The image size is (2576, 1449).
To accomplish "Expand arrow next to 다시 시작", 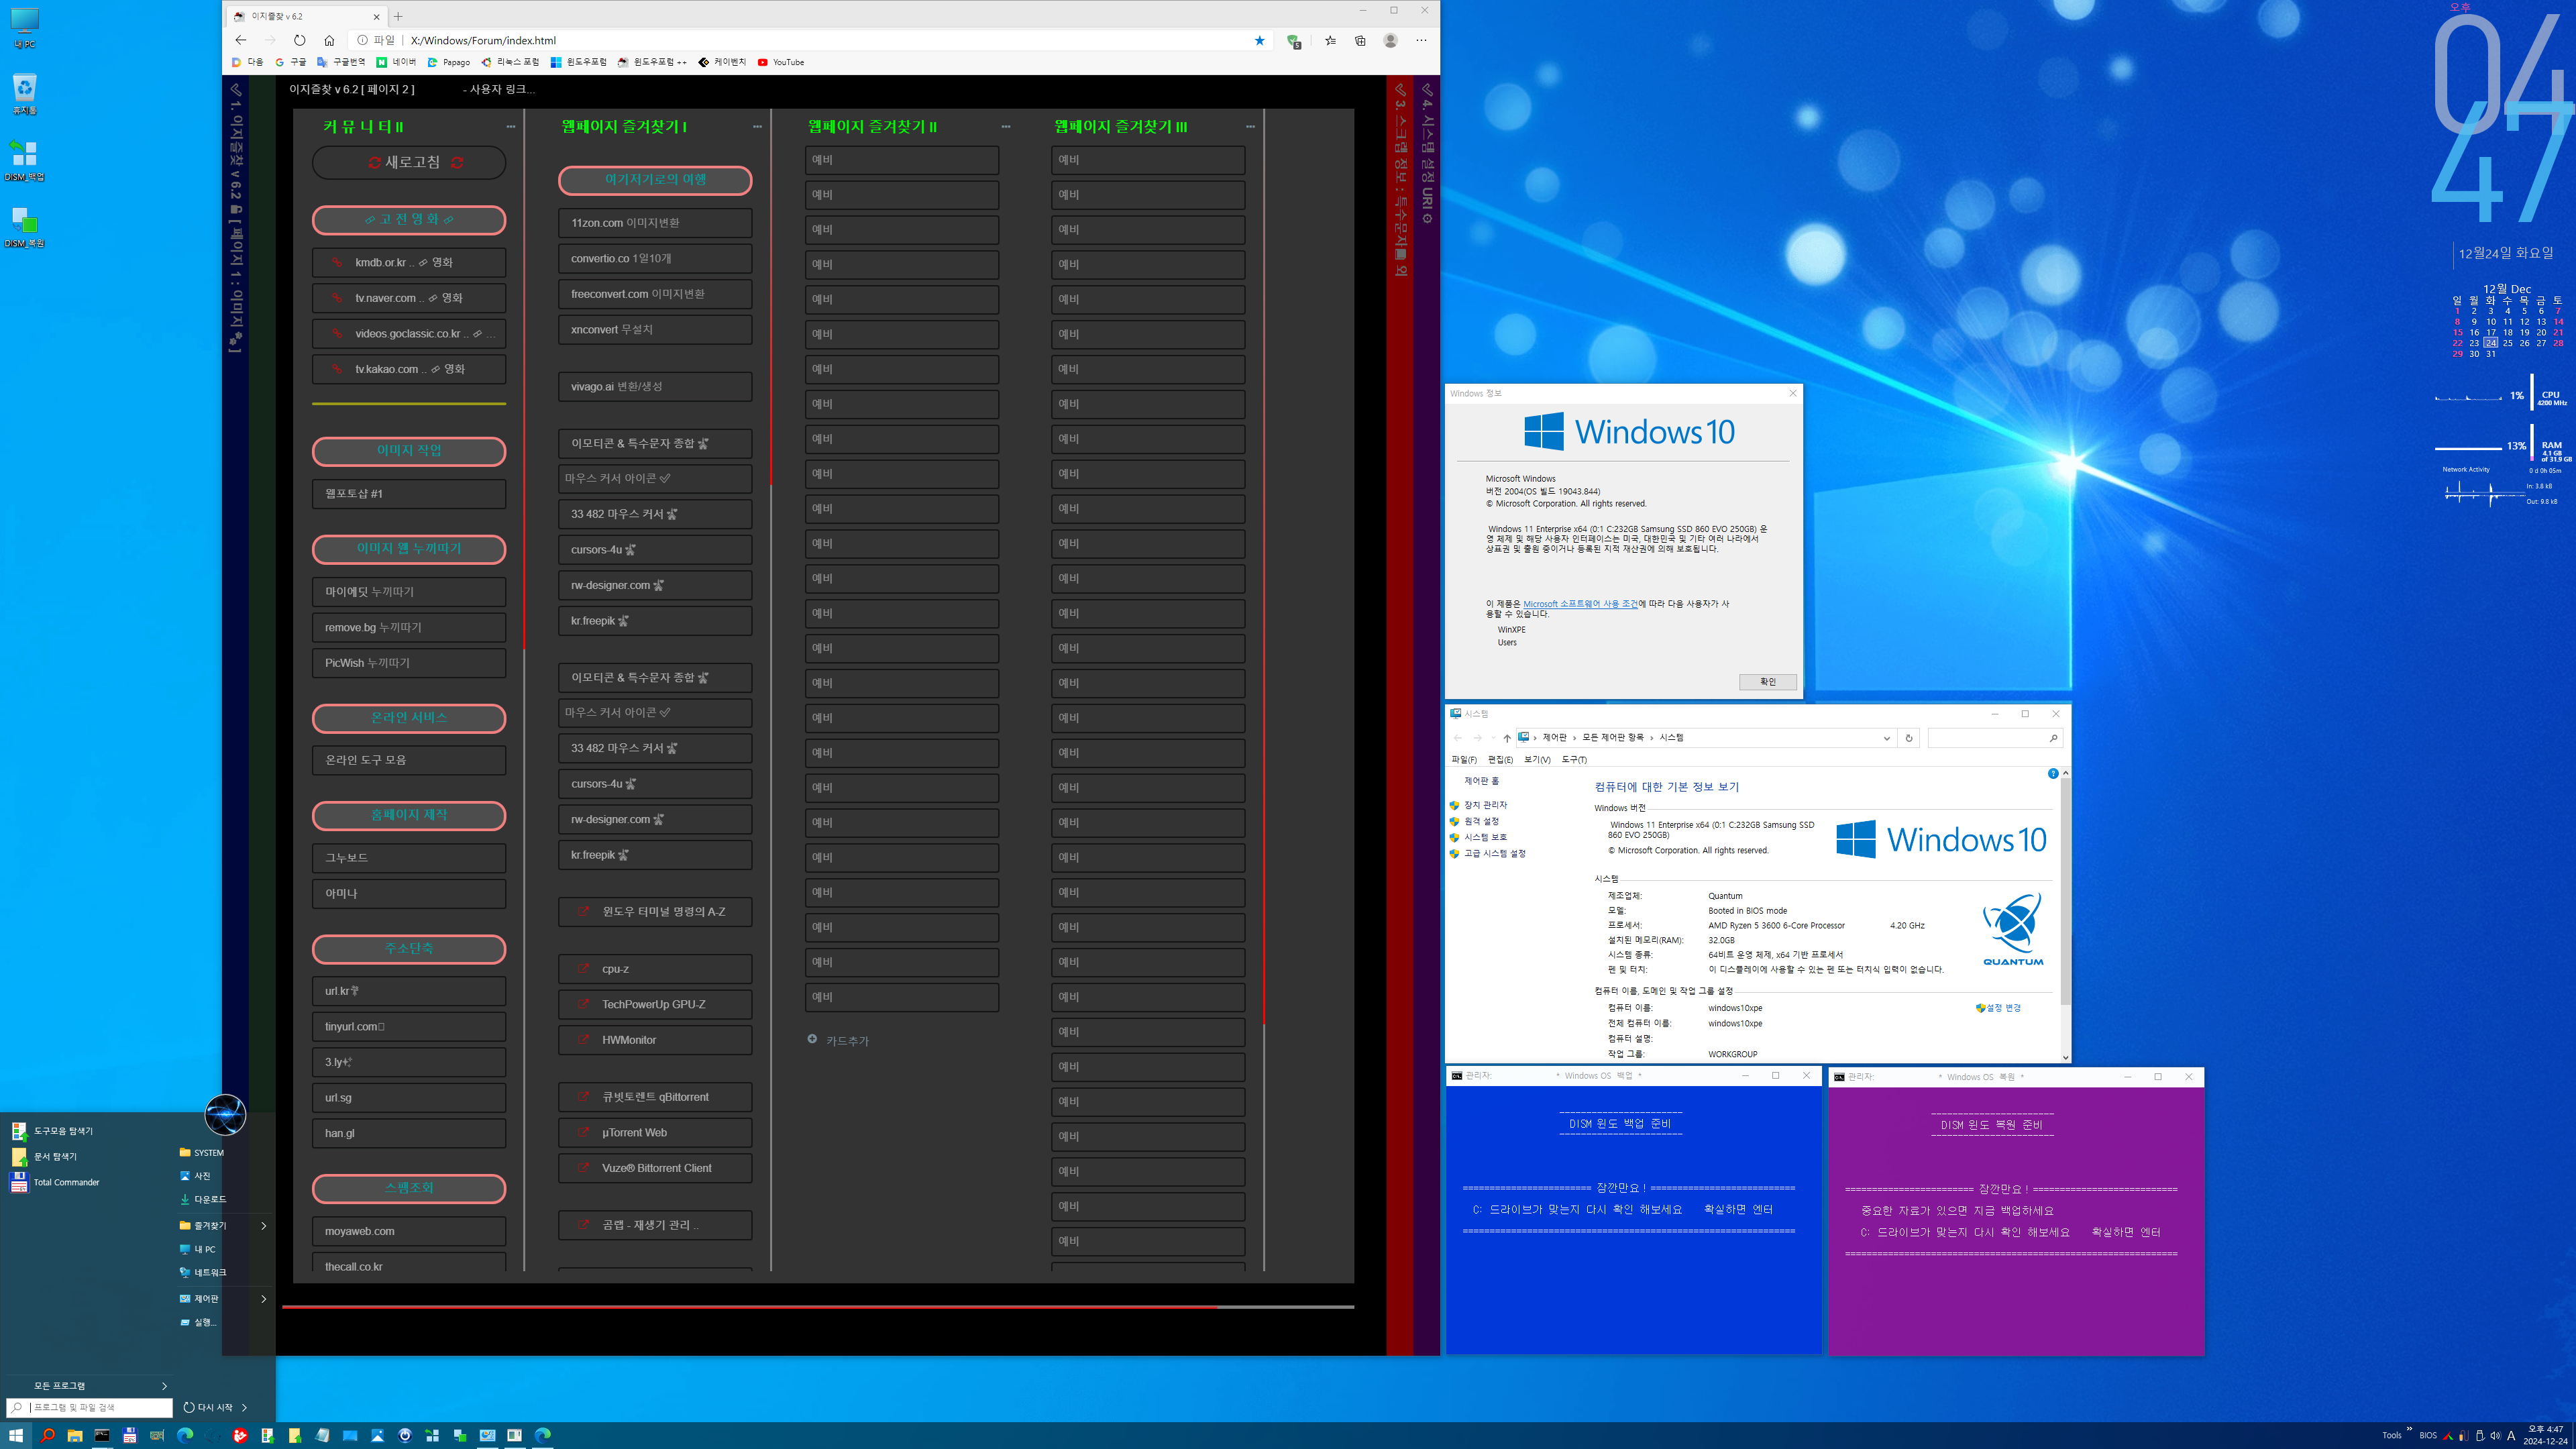I will [x=245, y=1407].
